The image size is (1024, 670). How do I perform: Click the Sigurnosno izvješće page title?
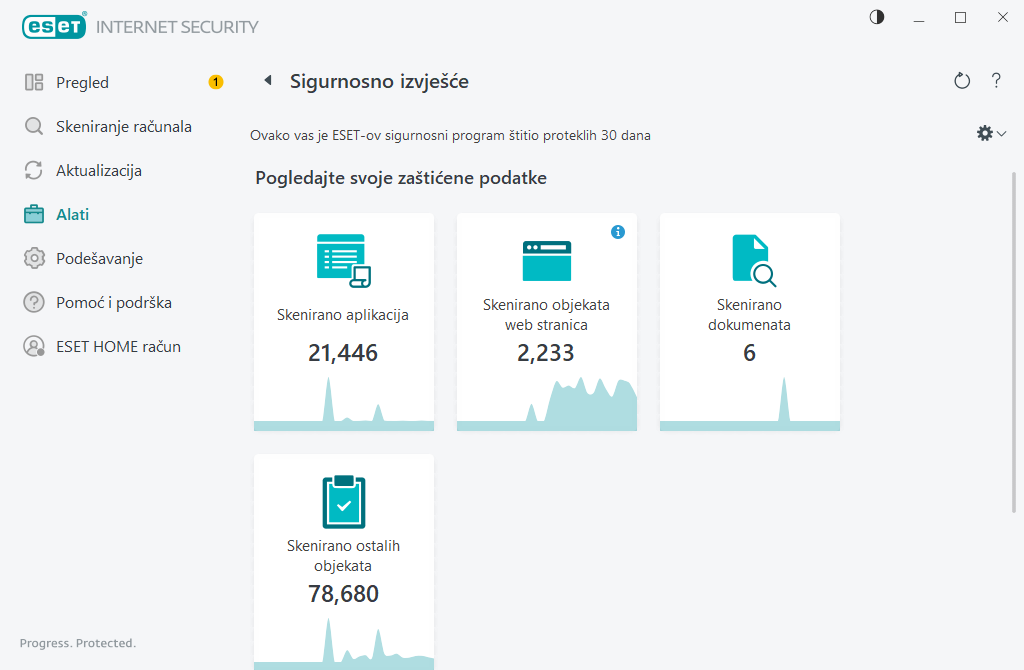tap(379, 82)
